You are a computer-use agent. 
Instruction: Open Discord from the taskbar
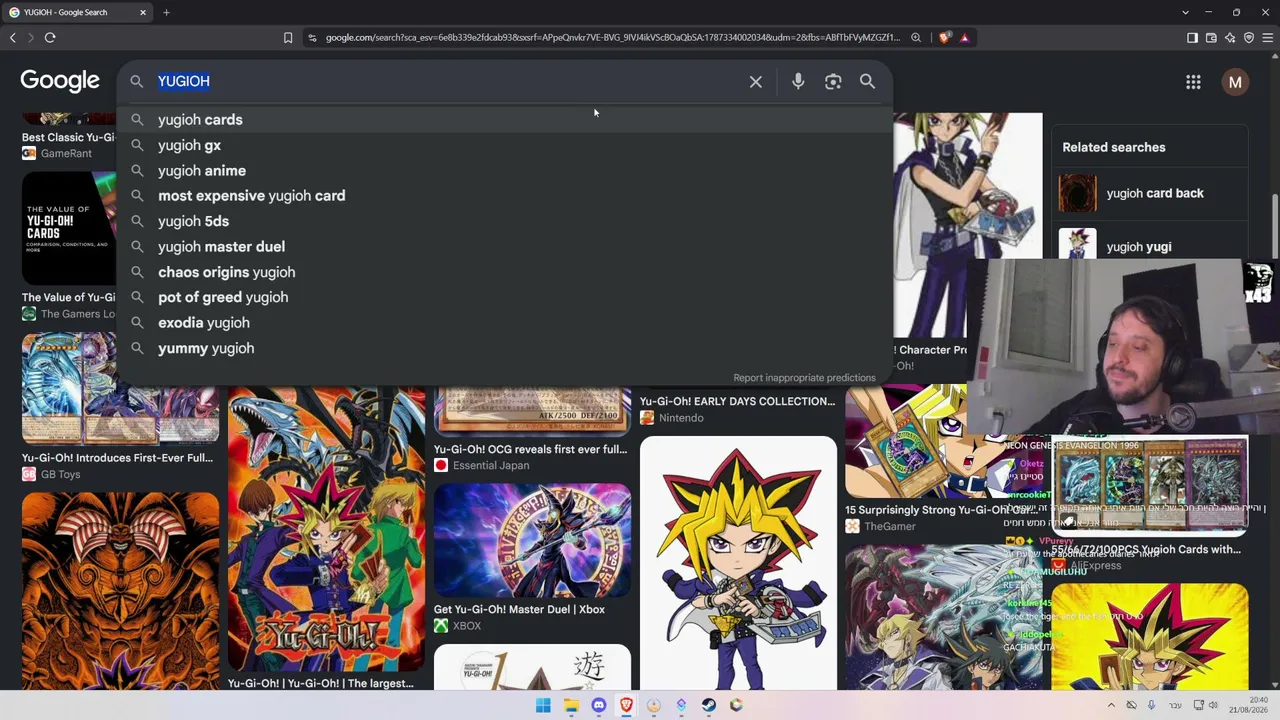[x=599, y=705]
